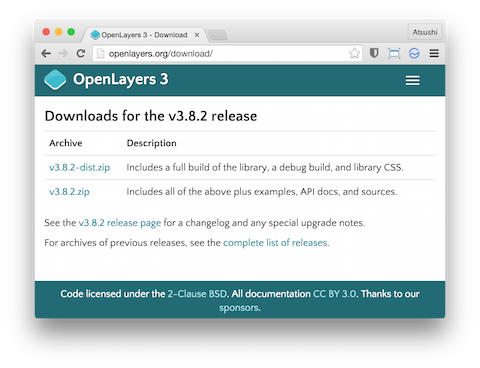480x368 pixels.
Task: Expand the OpenLayers site navigation menu
Action: (x=412, y=80)
